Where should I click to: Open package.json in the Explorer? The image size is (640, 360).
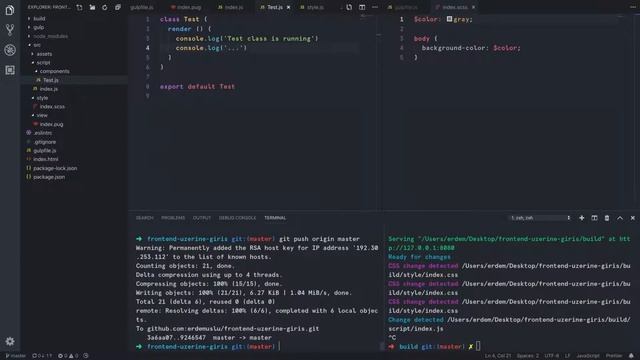click(49, 177)
